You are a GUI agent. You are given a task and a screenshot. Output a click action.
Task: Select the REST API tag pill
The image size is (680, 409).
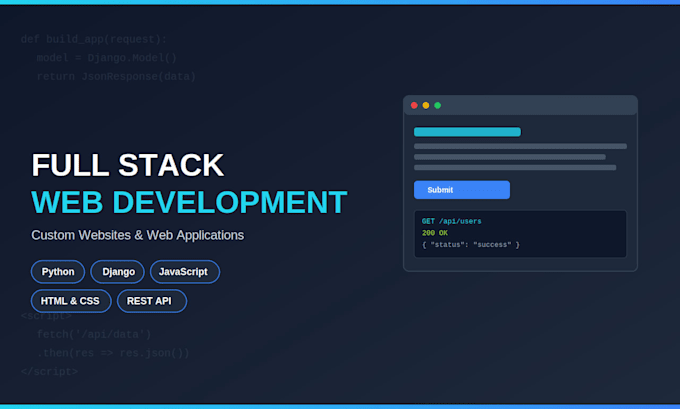pyautogui.click(x=152, y=301)
